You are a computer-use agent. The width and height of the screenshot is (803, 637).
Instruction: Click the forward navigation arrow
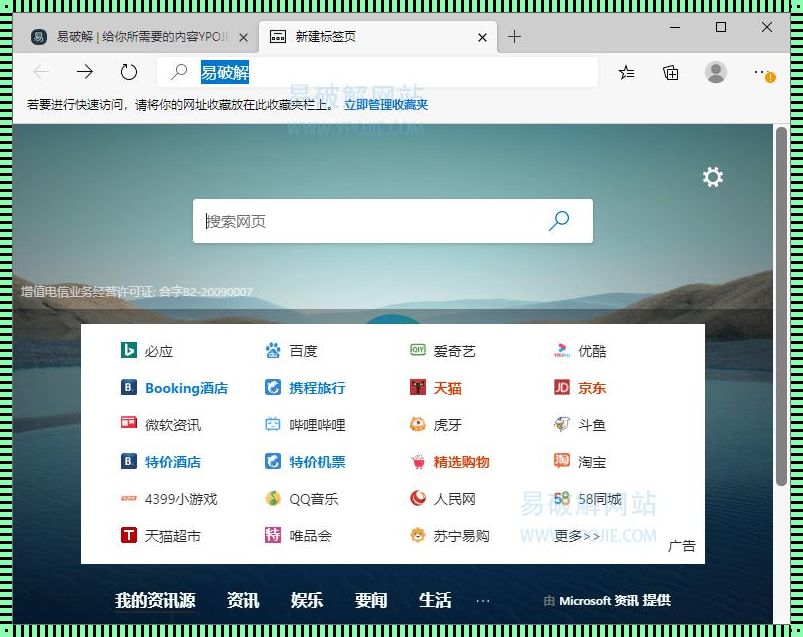pos(85,72)
